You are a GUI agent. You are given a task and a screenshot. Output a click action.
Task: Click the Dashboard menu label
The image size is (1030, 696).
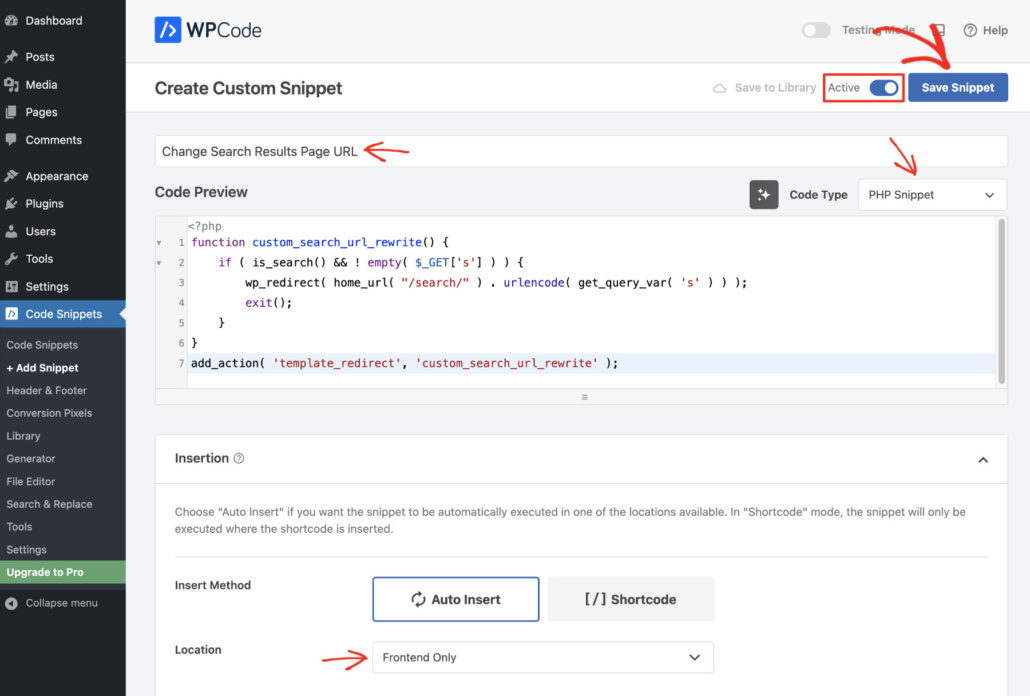coord(54,20)
